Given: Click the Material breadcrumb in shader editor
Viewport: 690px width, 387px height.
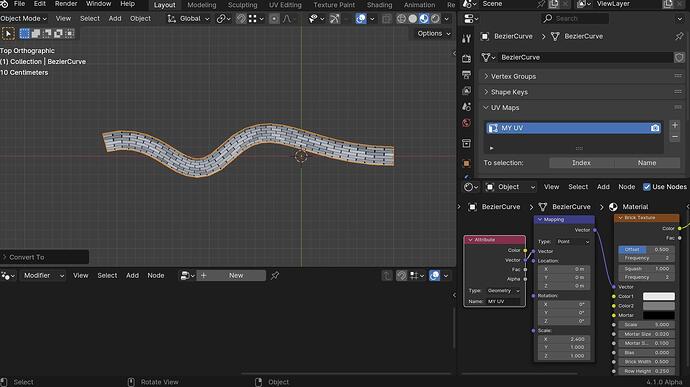Looking at the screenshot, I should point(635,207).
